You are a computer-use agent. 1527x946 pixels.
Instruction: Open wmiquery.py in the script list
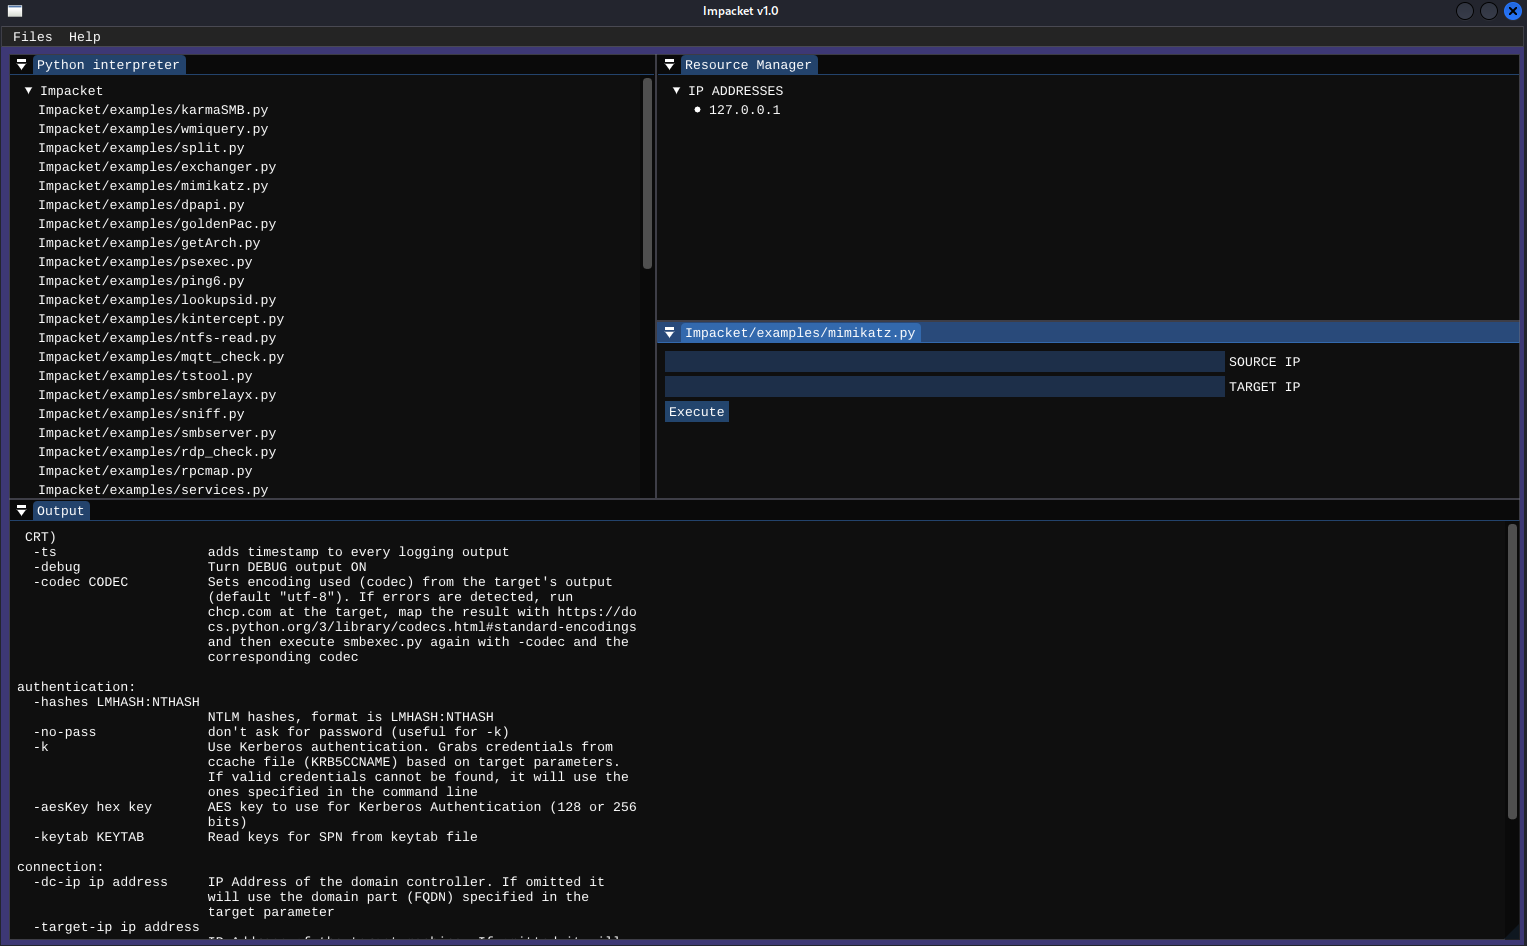[x=153, y=129]
